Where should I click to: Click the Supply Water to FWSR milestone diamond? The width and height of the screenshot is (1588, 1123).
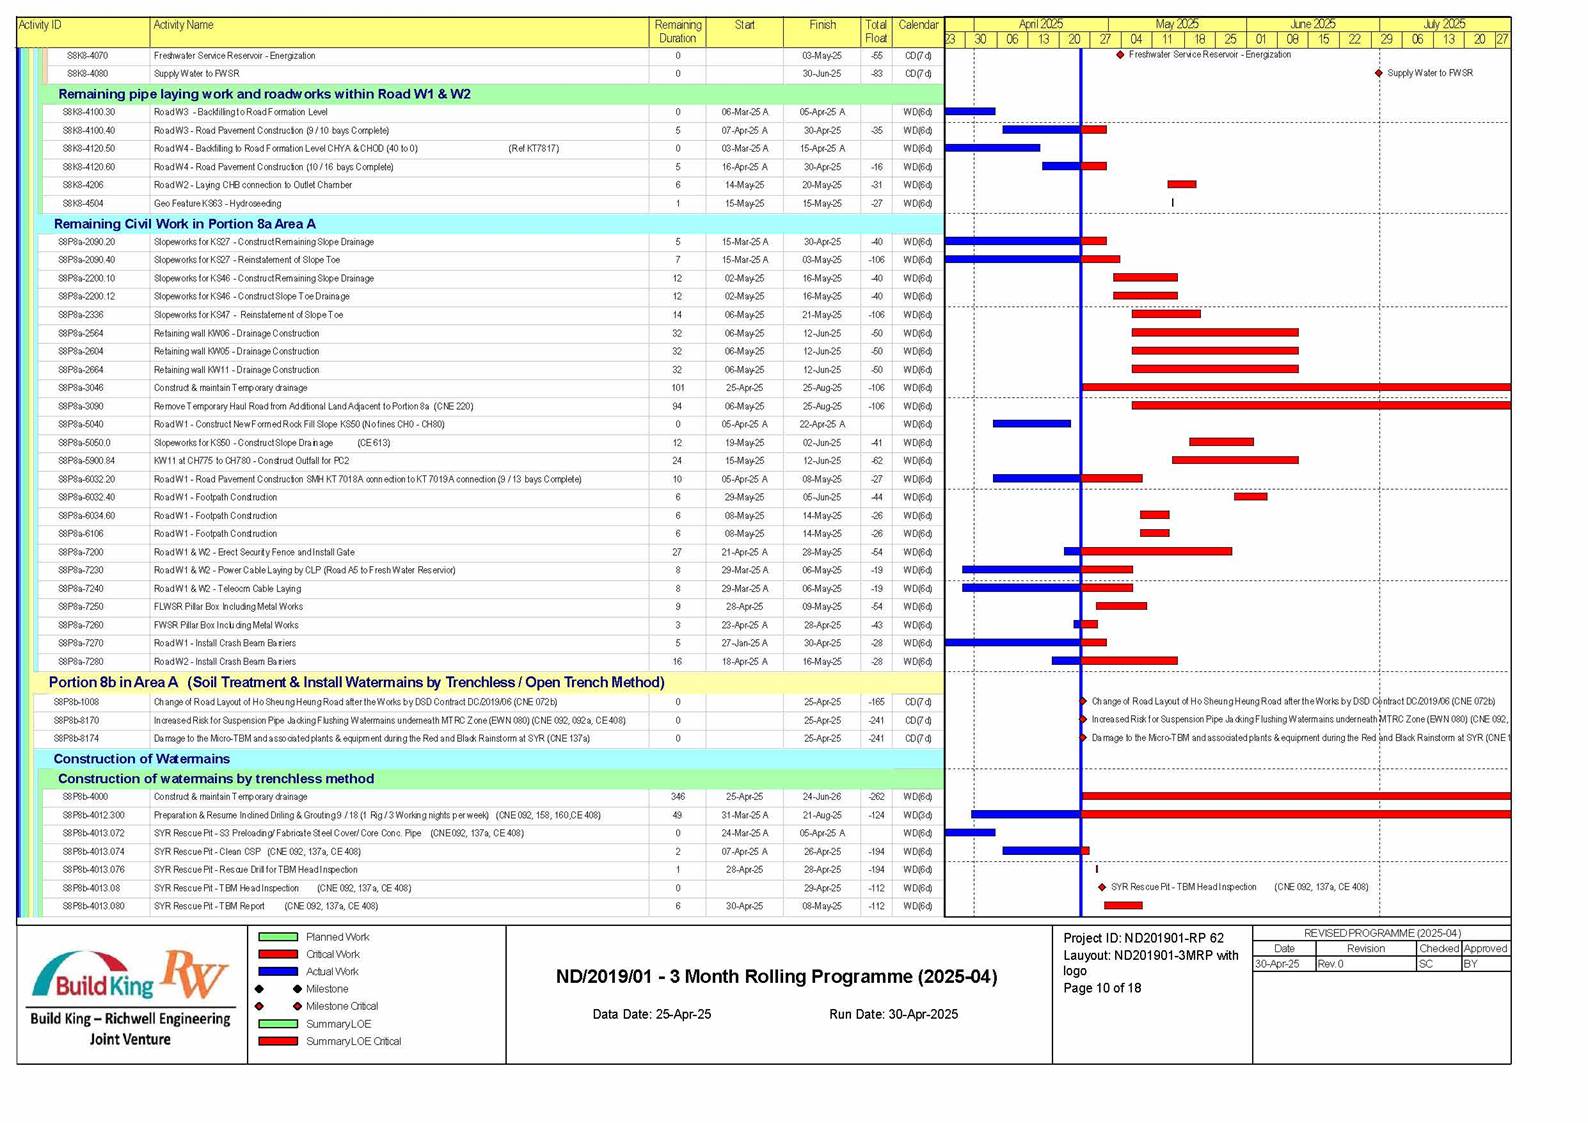pos(1379,73)
